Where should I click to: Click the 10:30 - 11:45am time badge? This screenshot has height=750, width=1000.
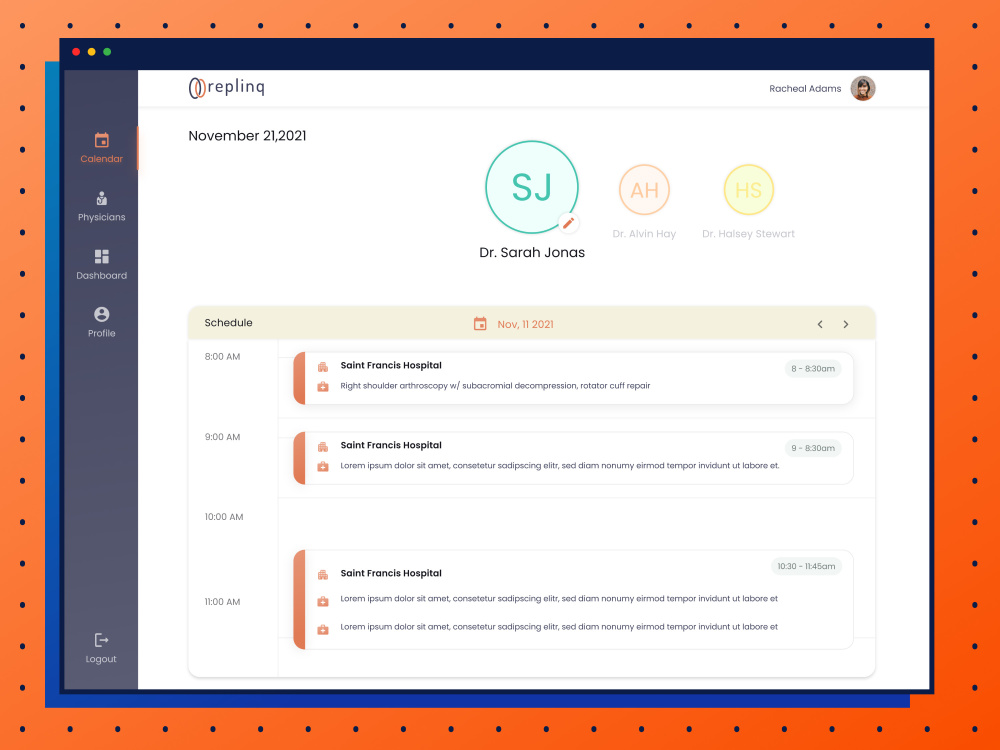[806, 566]
